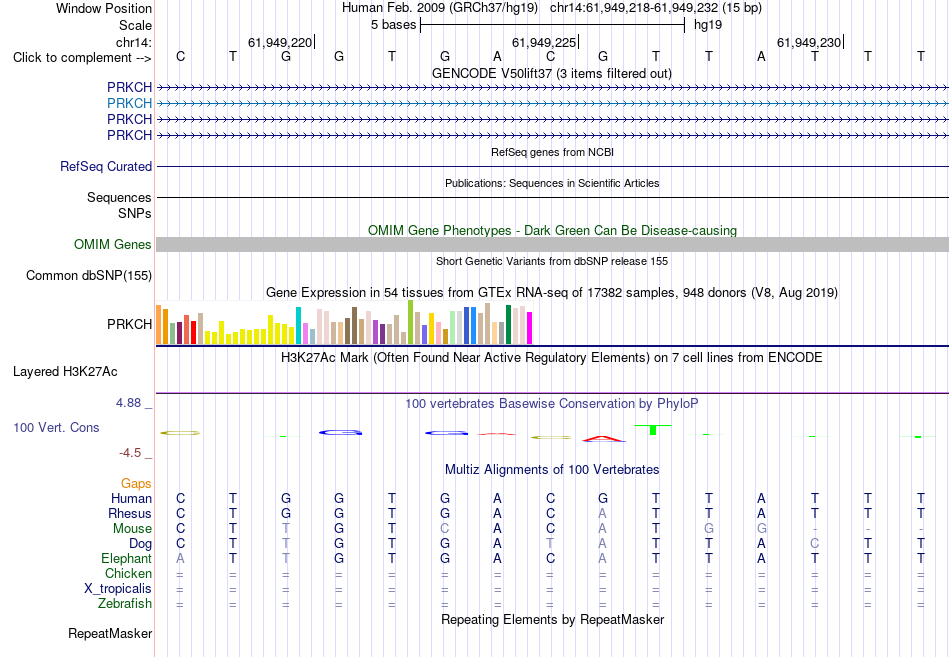The height and width of the screenshot is (657, 950).
Task: Open the GENCODE V50lift37 track title
Action: (551, 73)
